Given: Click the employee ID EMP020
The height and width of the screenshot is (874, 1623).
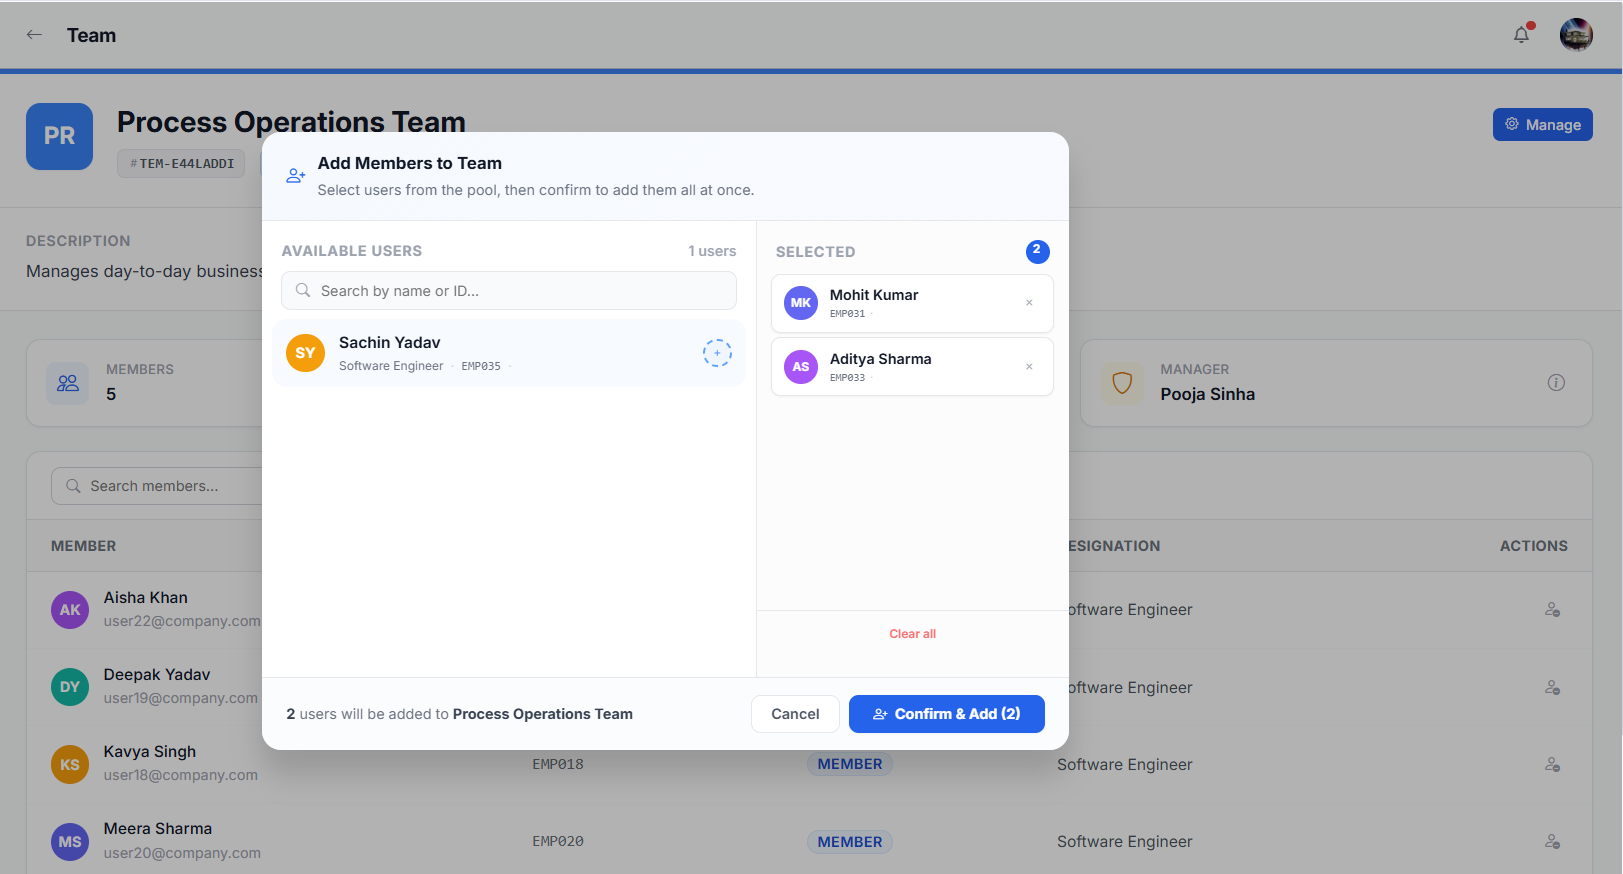Looking at the screenshot, I should pos(558,842).
